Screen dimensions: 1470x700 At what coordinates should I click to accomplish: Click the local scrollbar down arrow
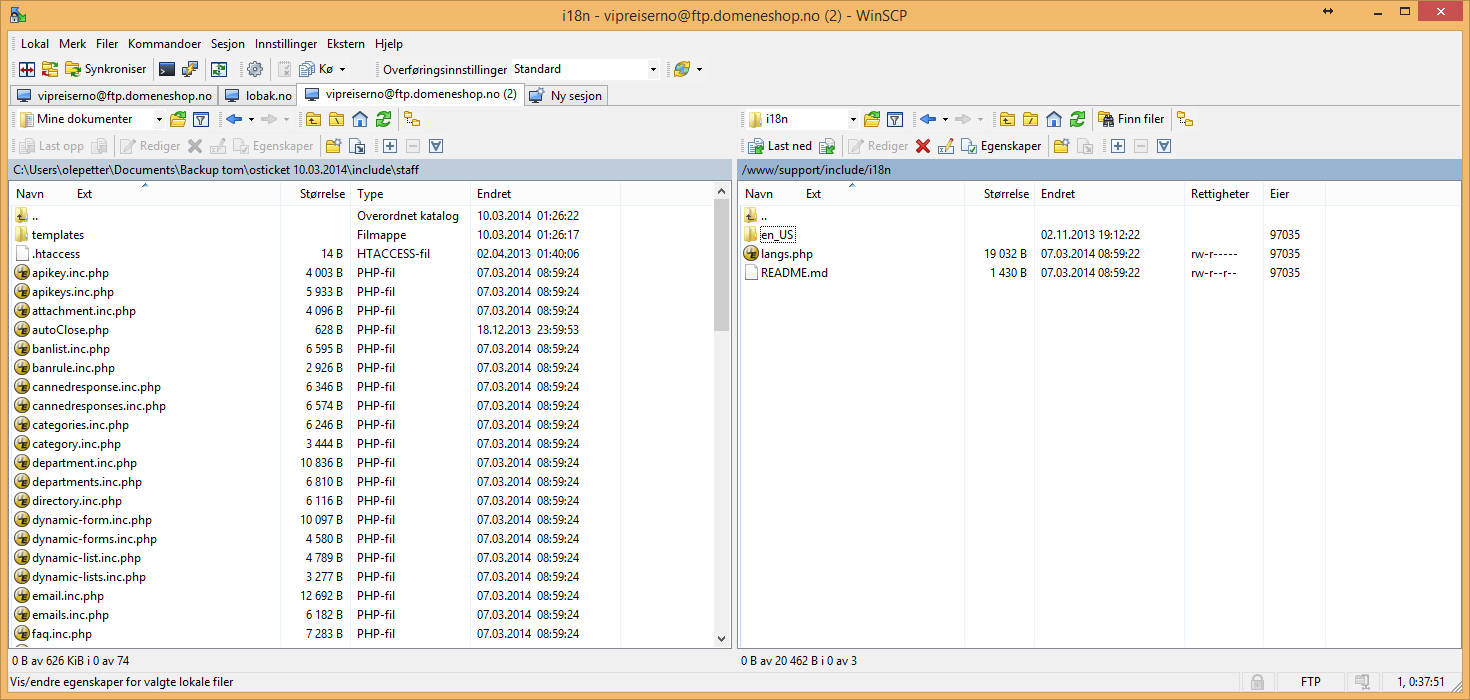pyautogui.click(x=722, y=638)
